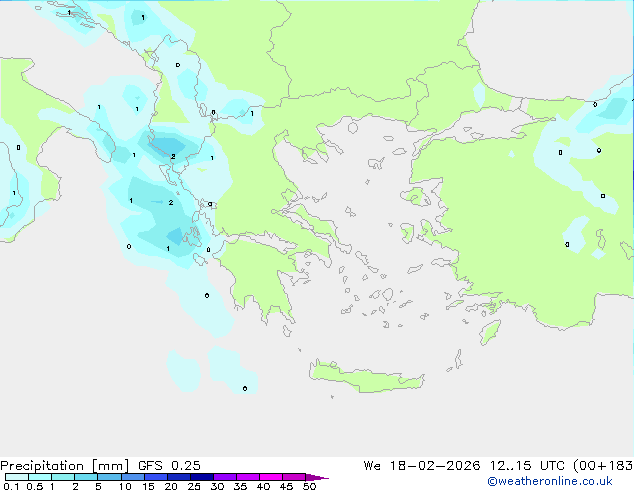The image size is (634, 490).
Task: Click the 35 mm purple legend swatch
Action: tap(248, 477)
